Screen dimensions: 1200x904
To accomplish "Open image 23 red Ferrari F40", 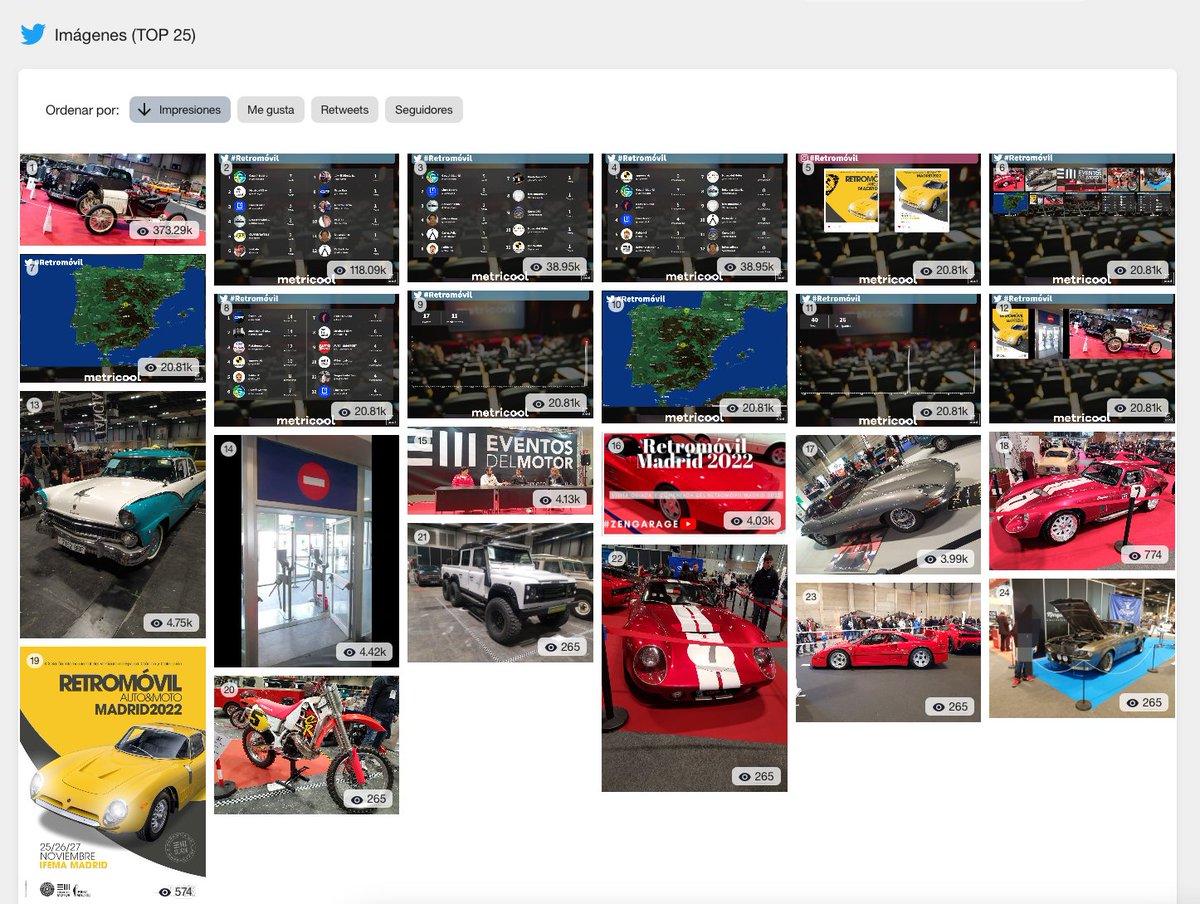I will (888, 652).
